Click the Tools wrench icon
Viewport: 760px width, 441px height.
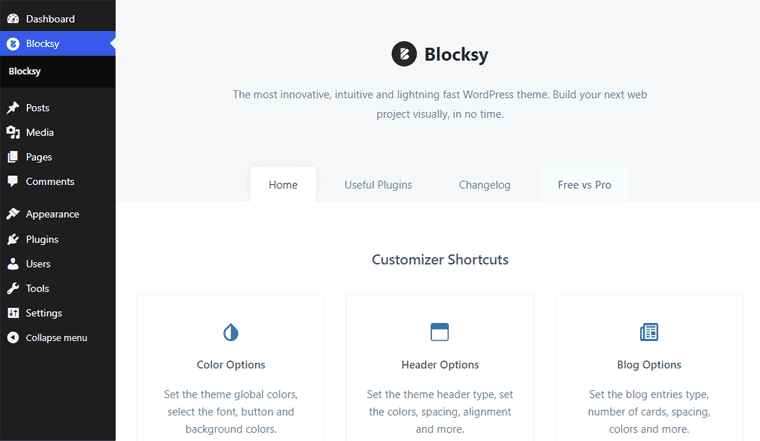13,289
